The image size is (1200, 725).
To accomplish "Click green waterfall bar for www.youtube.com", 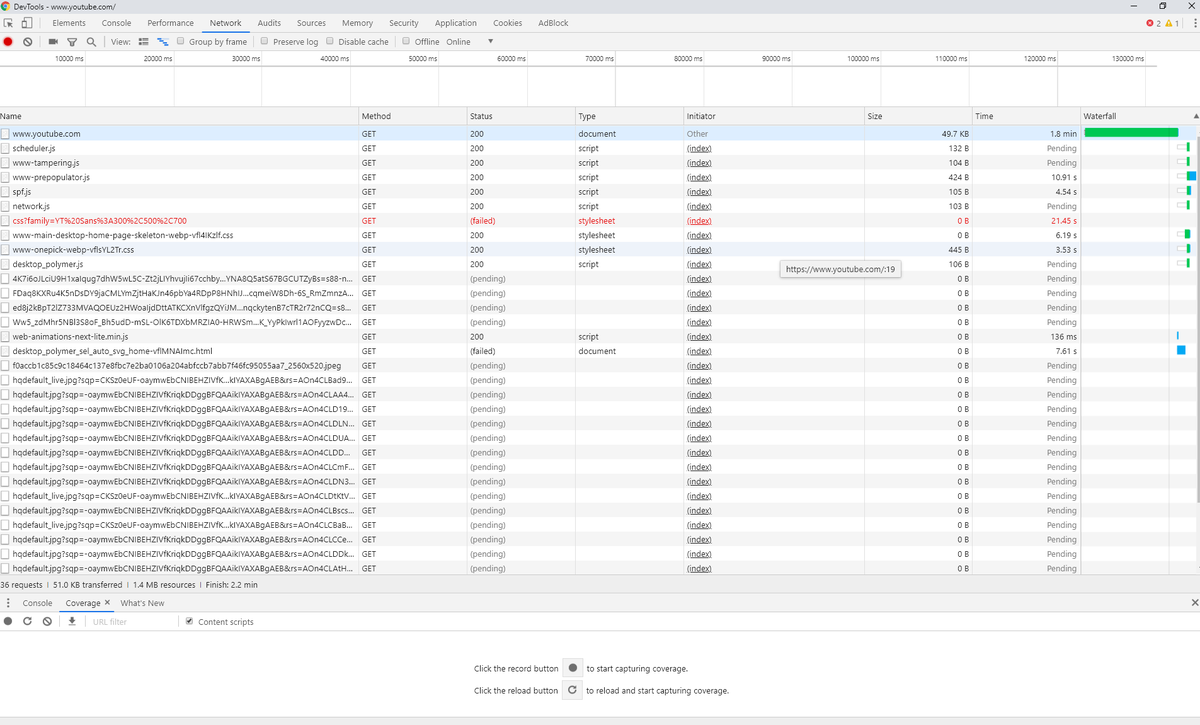I will [x=1131, y=133].
